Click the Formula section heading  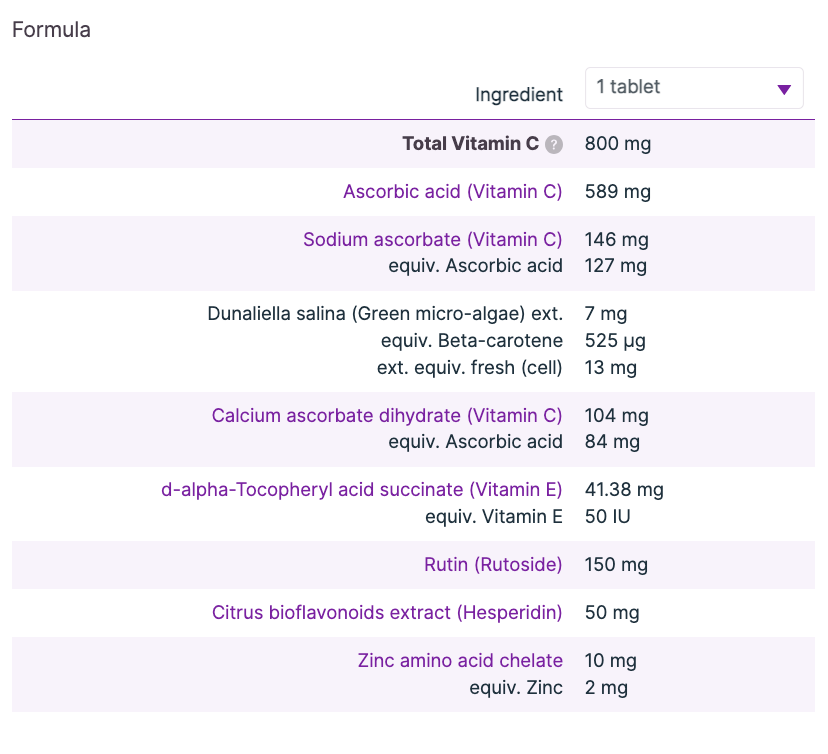[x=51, y=30]
